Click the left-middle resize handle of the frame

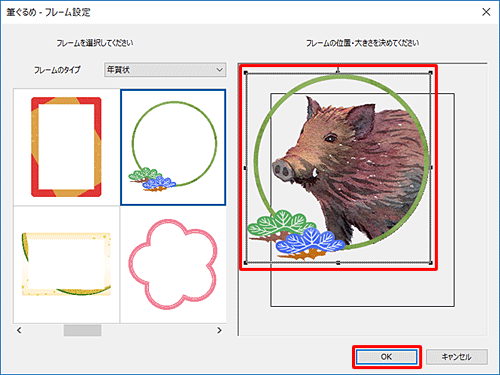click(246, 168)
